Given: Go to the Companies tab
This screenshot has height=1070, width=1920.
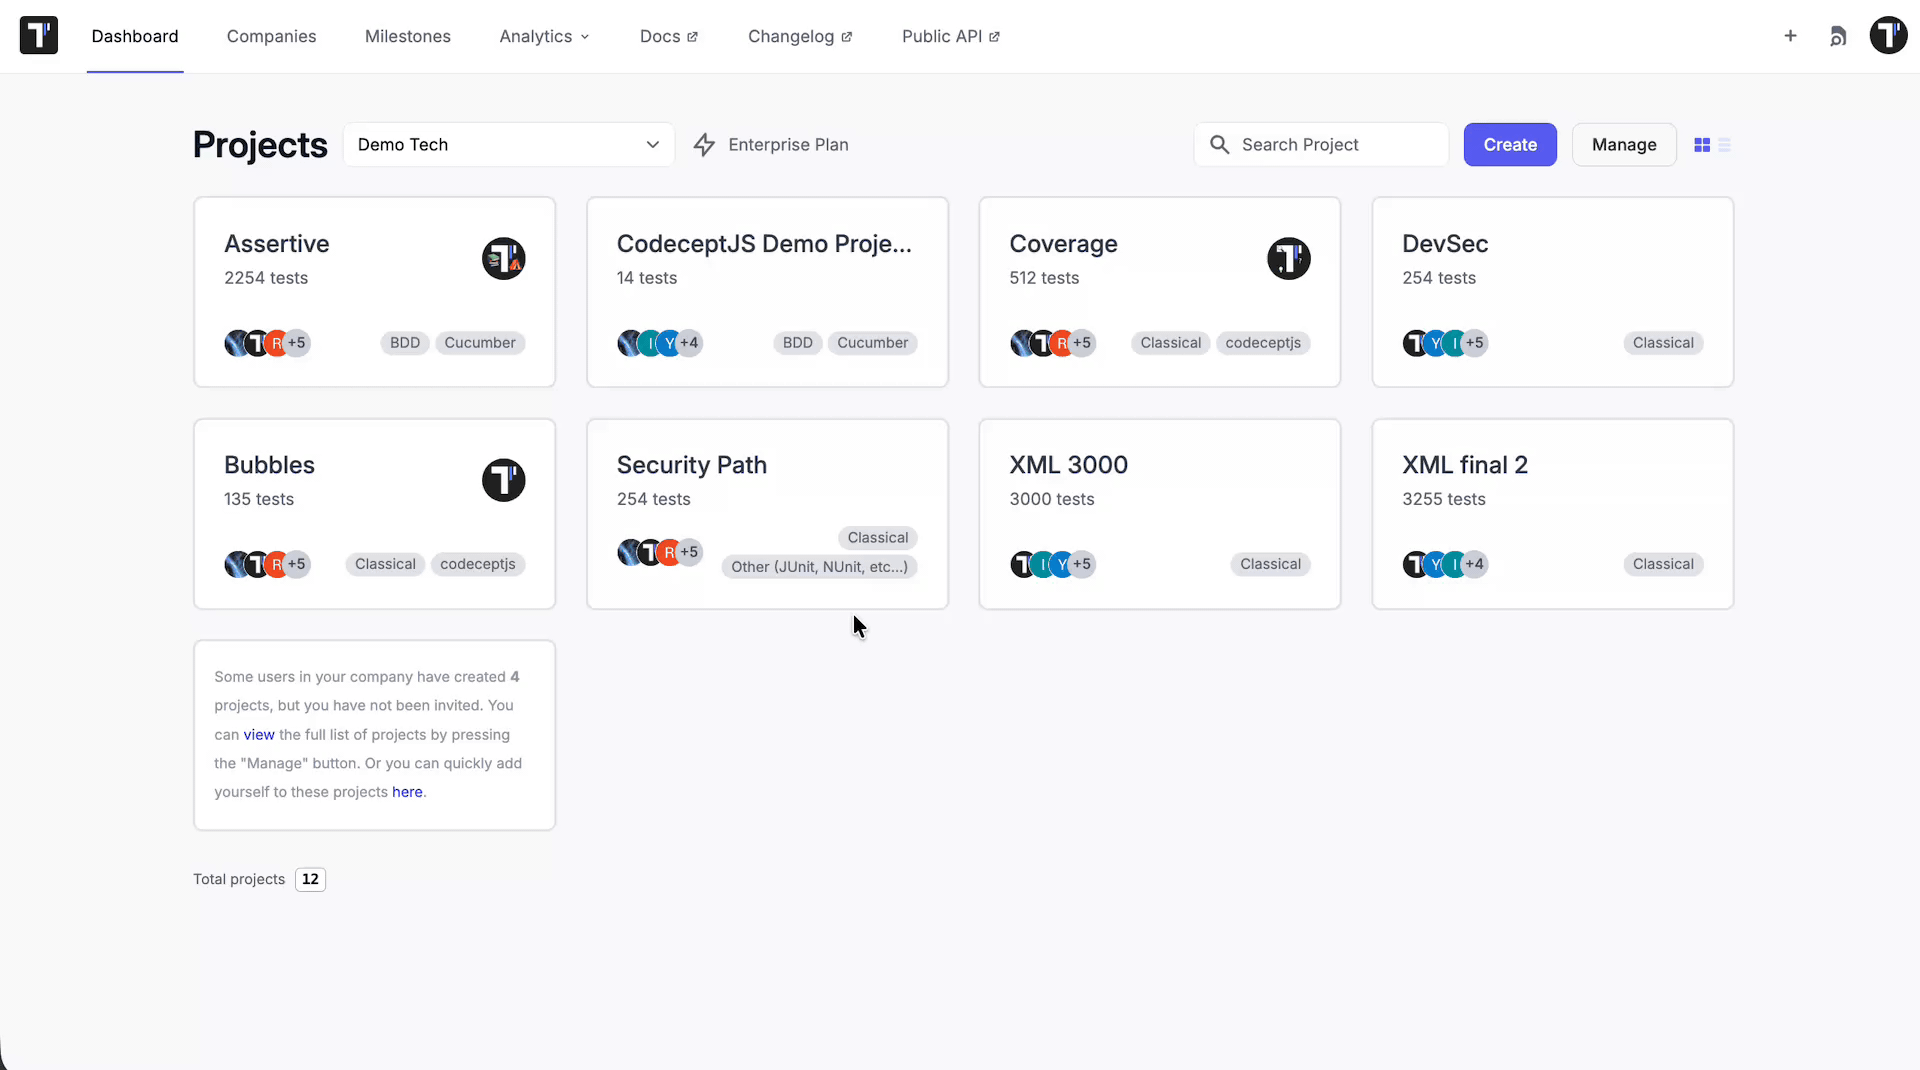Looking at the screenshot, I should click(272, 36).
